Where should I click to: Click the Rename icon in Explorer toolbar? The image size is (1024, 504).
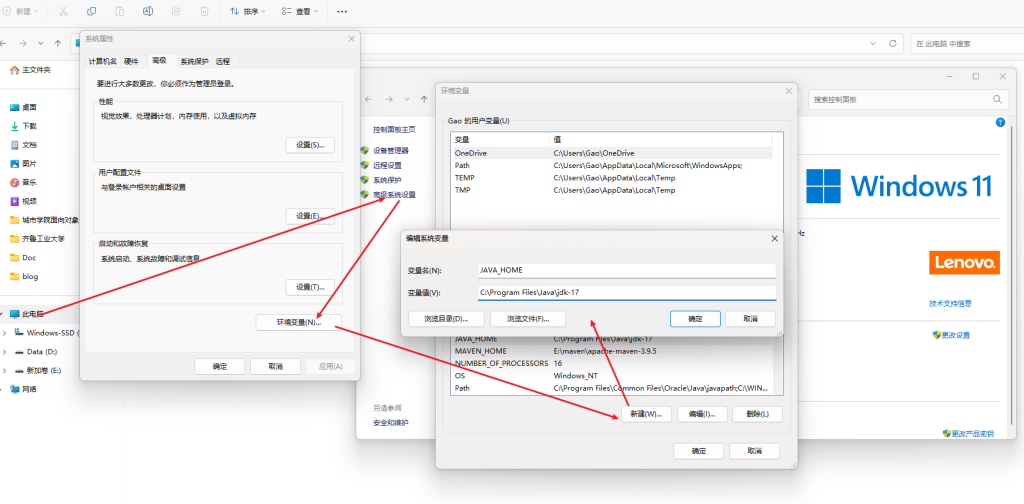(148, 11)
